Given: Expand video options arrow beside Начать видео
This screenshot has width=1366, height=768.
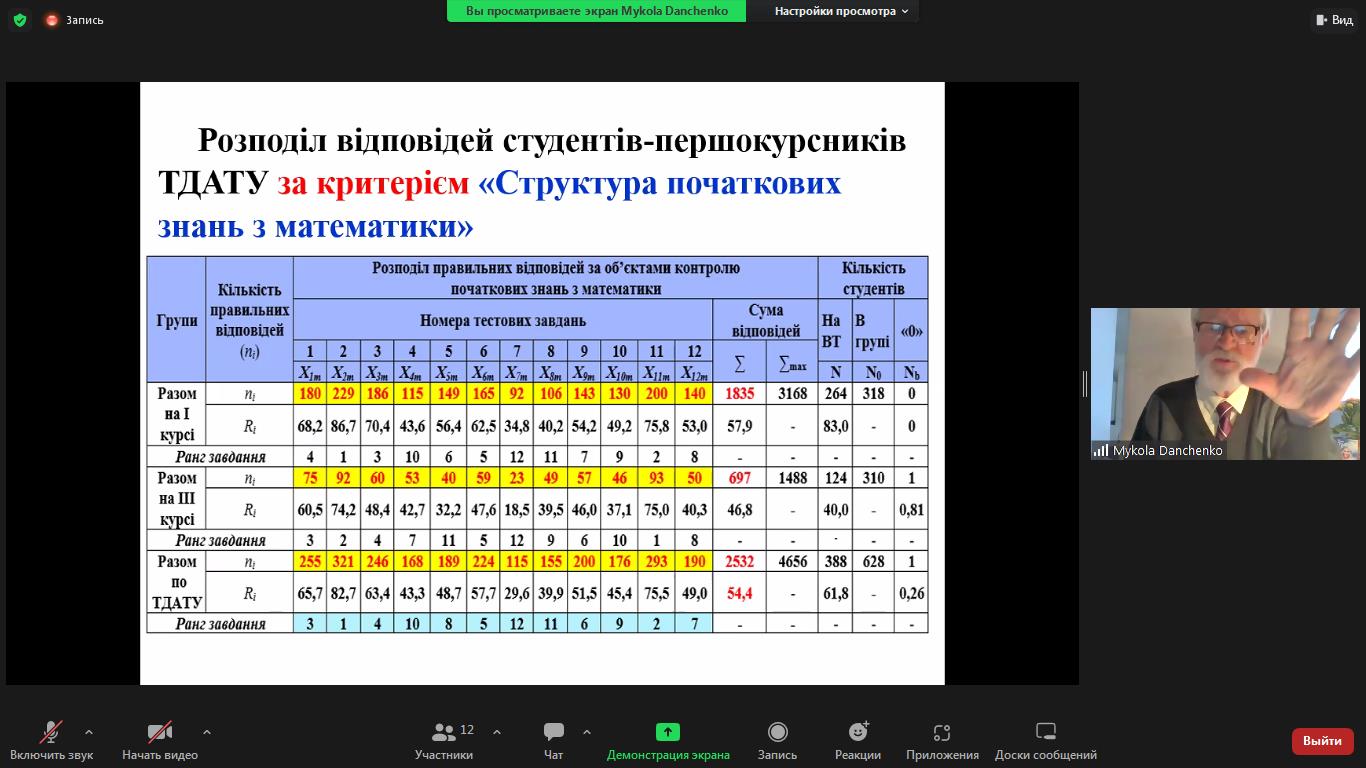Looking at the screenshot, I should click(207, 732).
